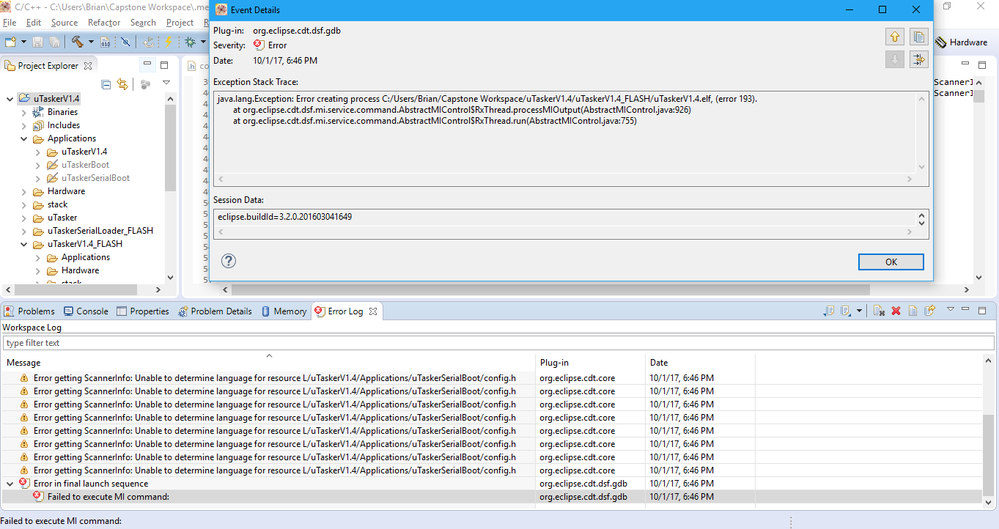This screenshot has height=529, width=999.
Task: Open dropdown arrow beside New icon
Action: tap(24, 42)
